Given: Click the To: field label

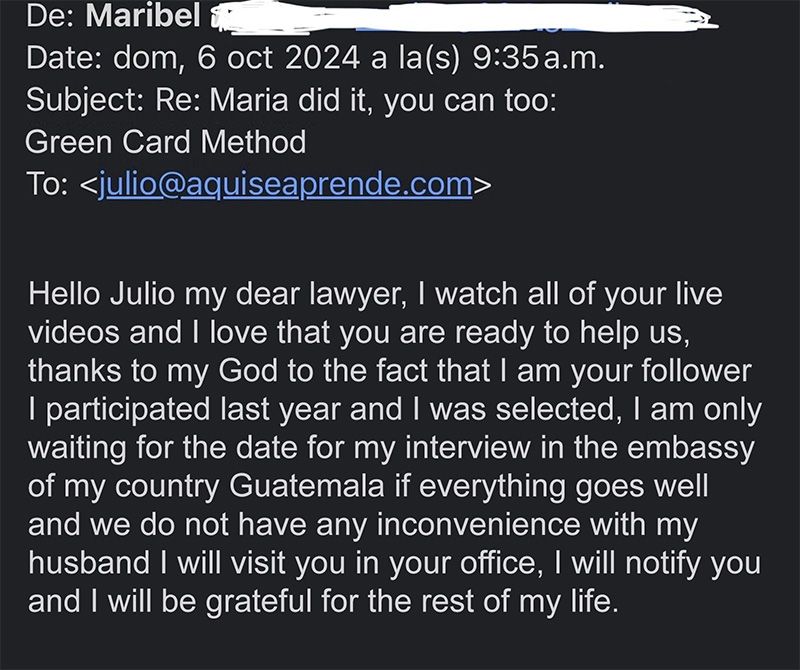Looking at the screenshot, I should 47,184.
